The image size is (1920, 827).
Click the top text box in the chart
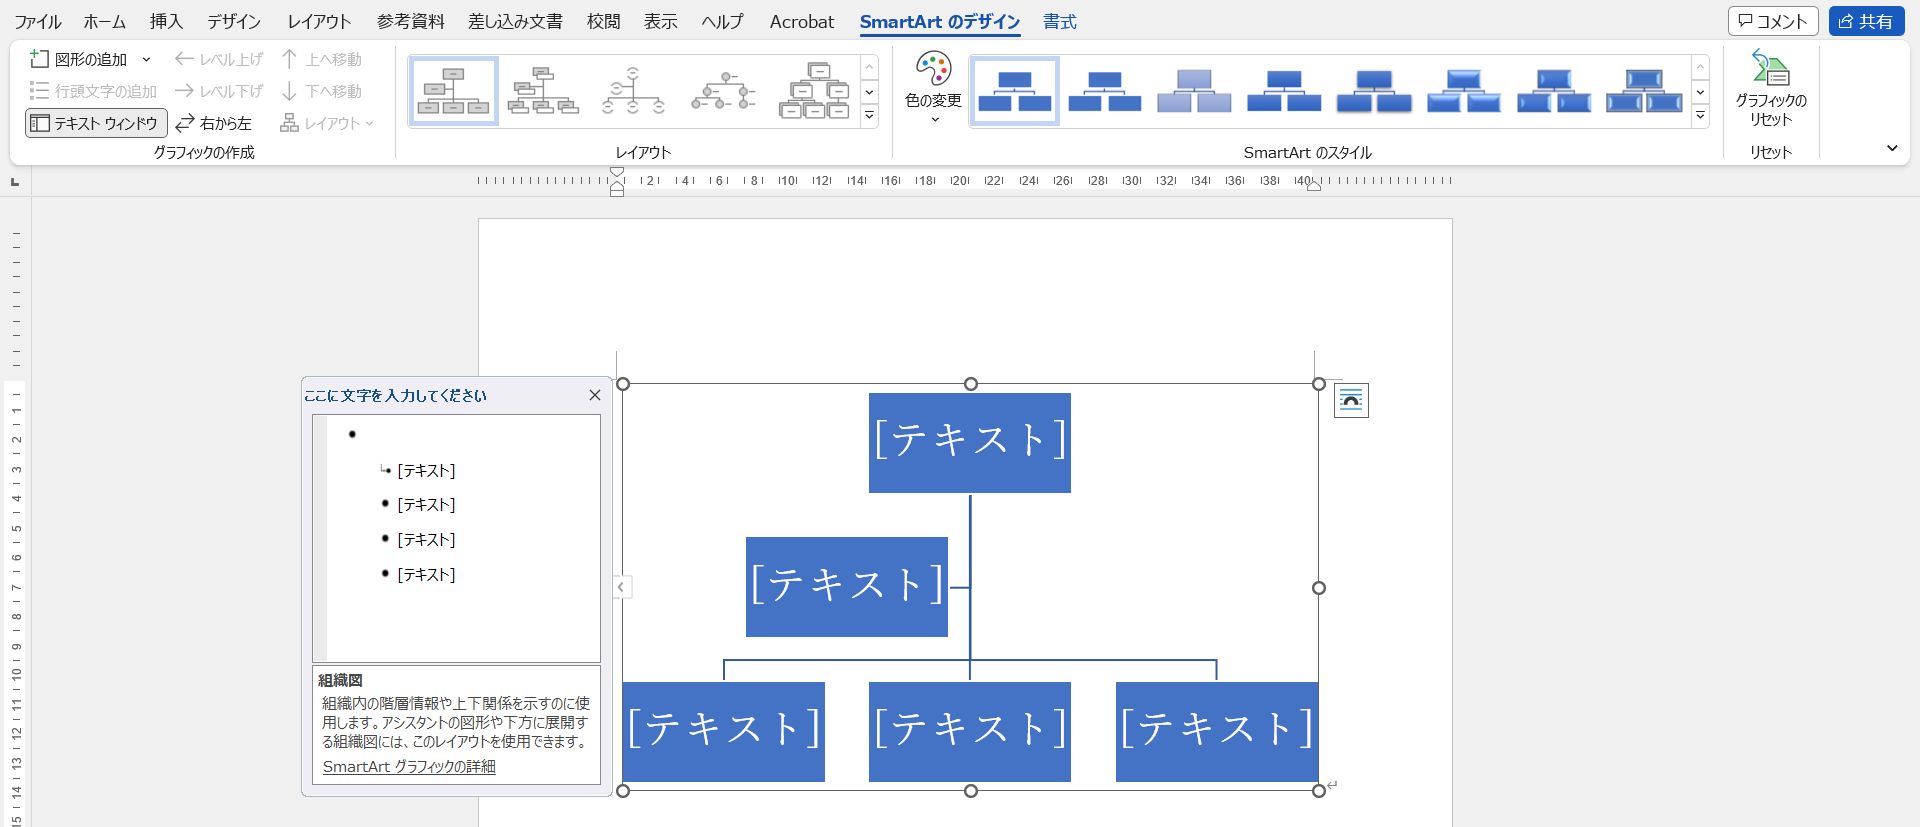[x=969, y=442]
